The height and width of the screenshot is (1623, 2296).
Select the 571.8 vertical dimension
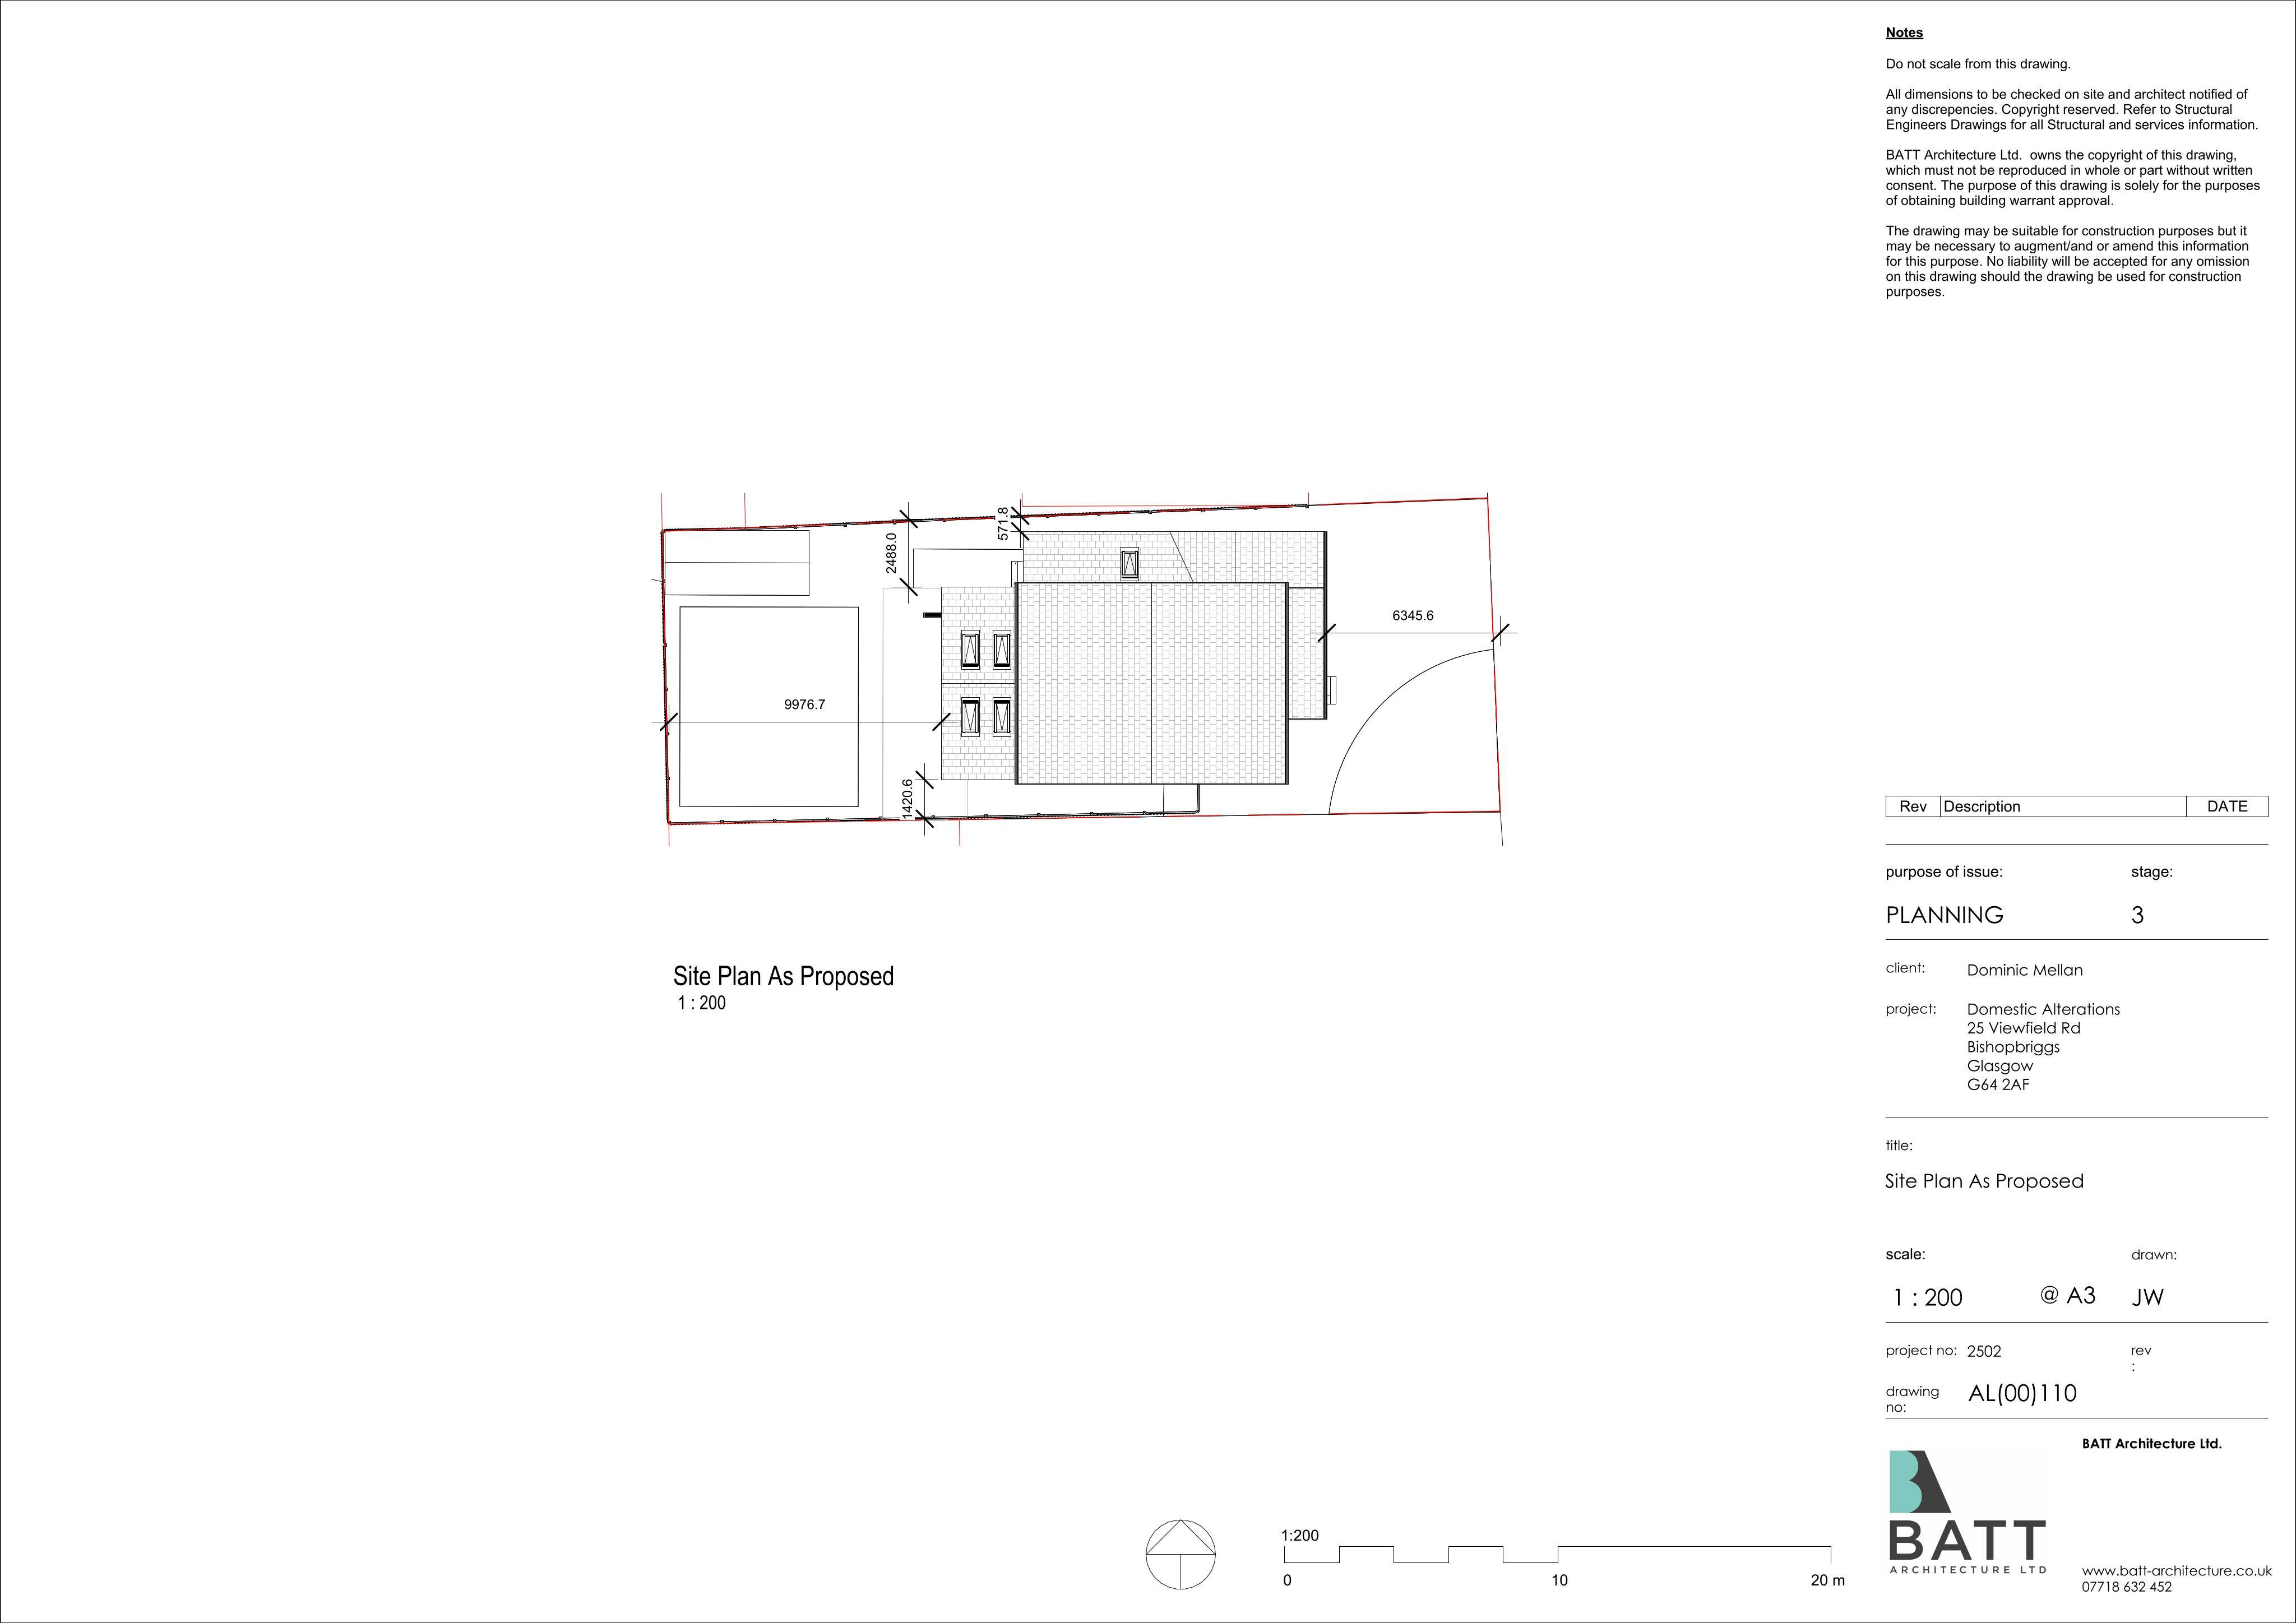point(1003,524)
